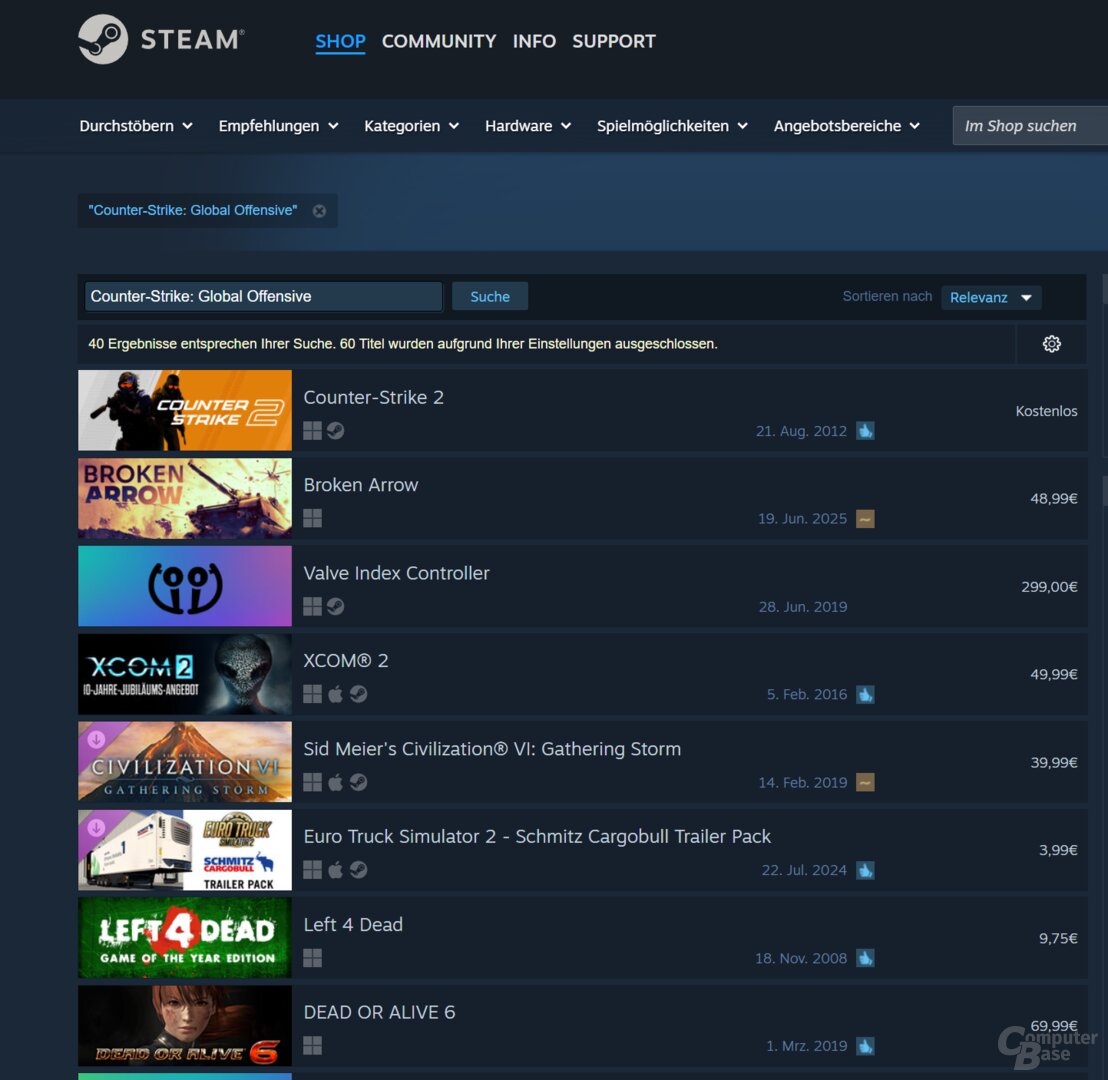Viewport: 1108px width, 1080px height.
Task: Click the Civilization VI Gathering Storm thumbnail
Action: pos(184,761)
